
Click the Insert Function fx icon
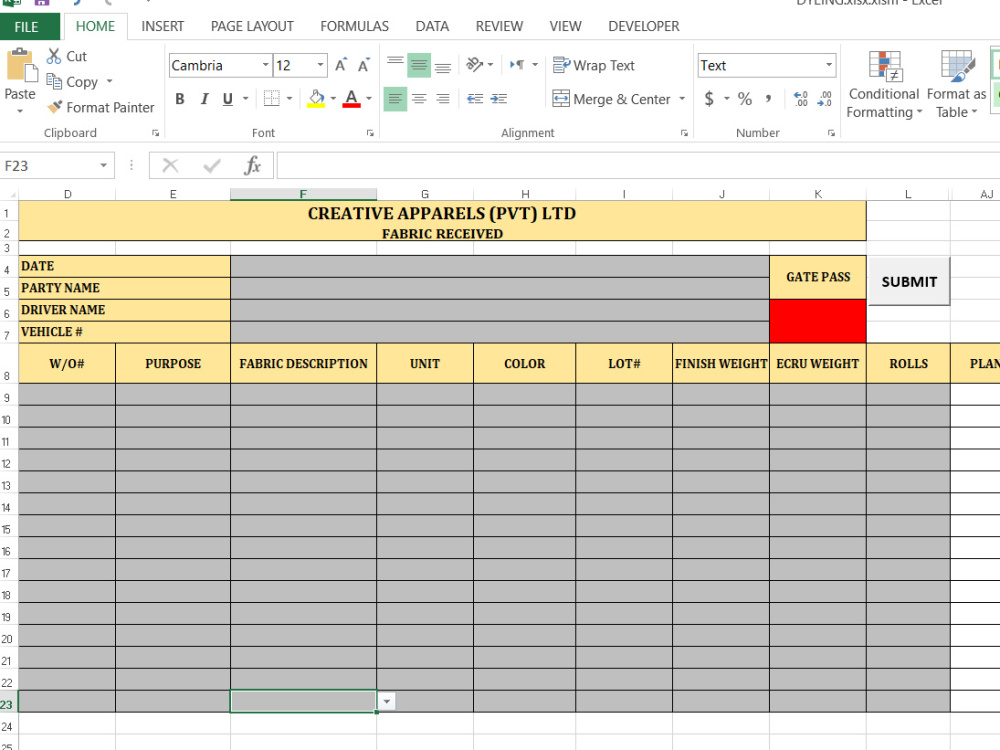[253, 166]
